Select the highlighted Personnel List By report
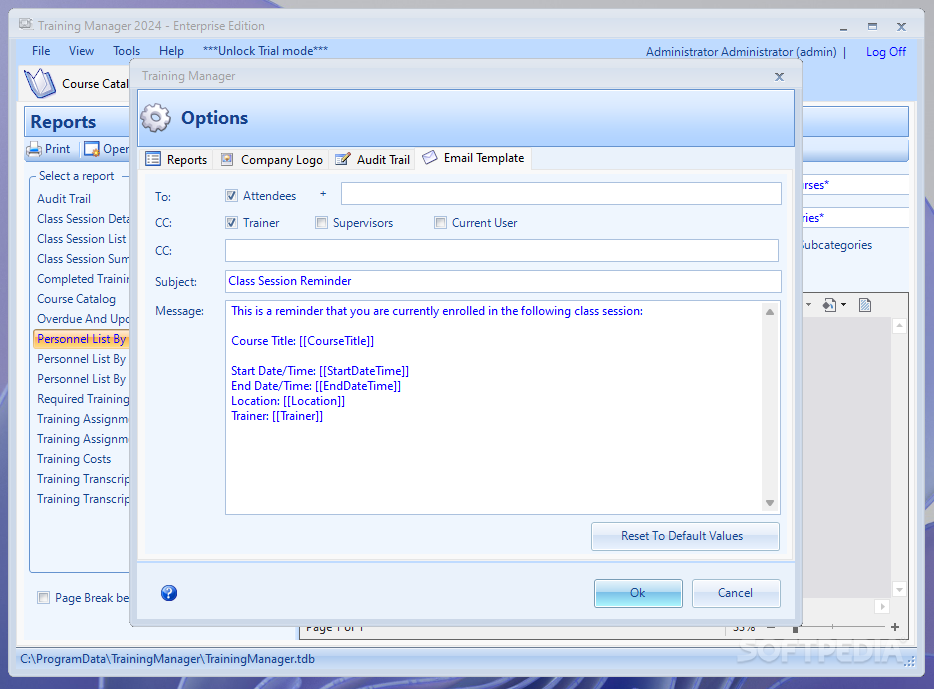Screen dimensions: 934x689 81,339
